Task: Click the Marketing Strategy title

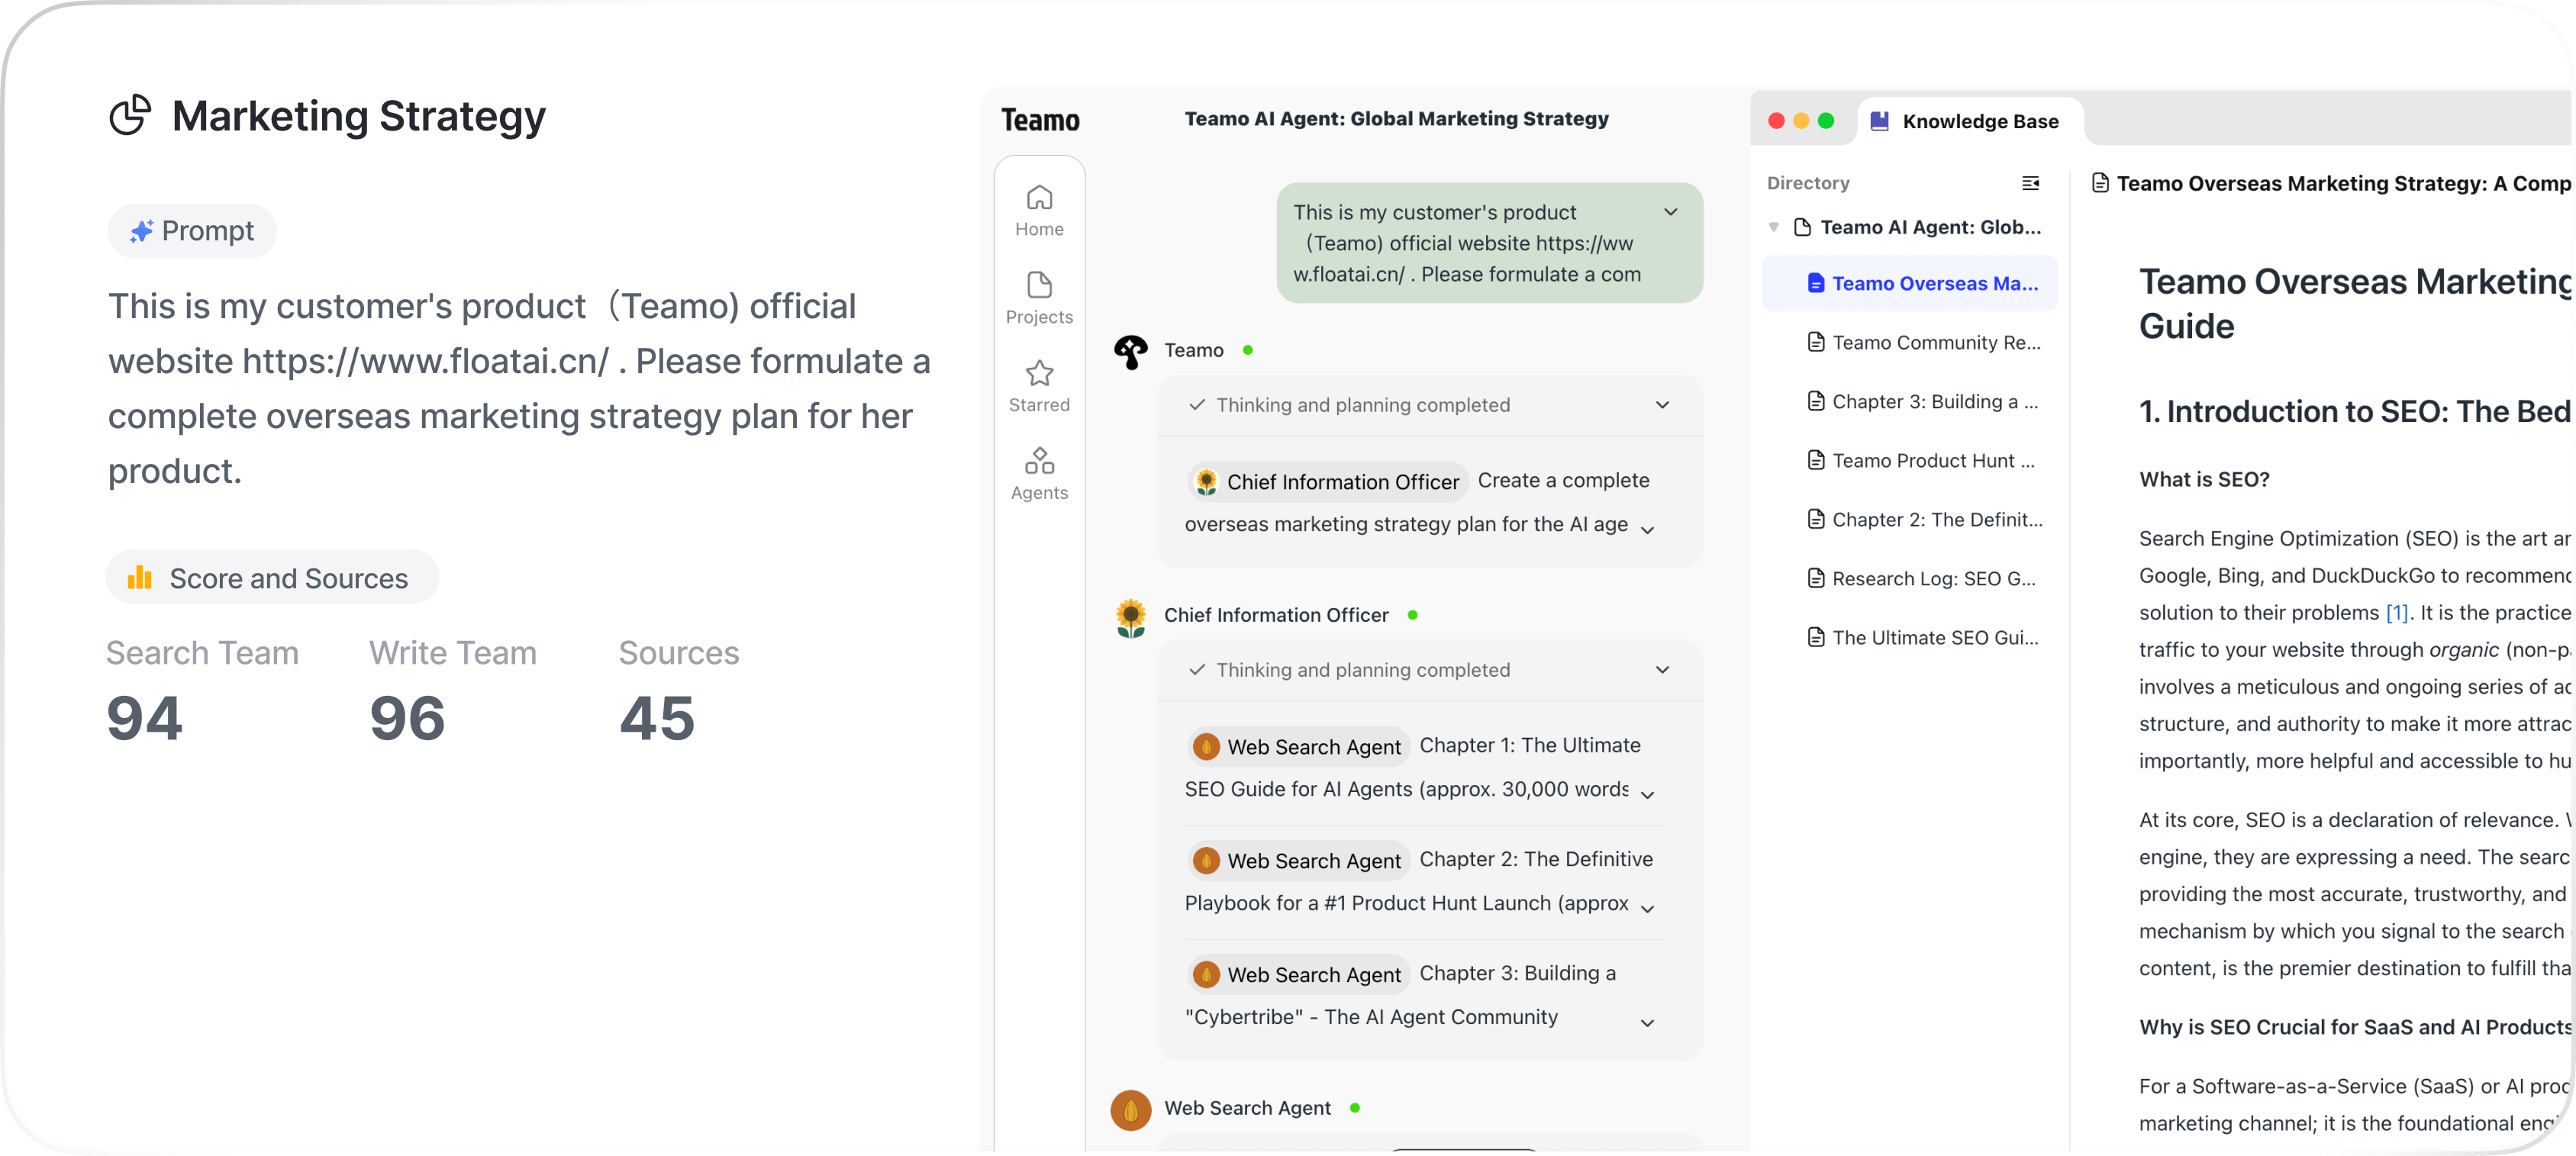Action: click(x=359, y=116)
